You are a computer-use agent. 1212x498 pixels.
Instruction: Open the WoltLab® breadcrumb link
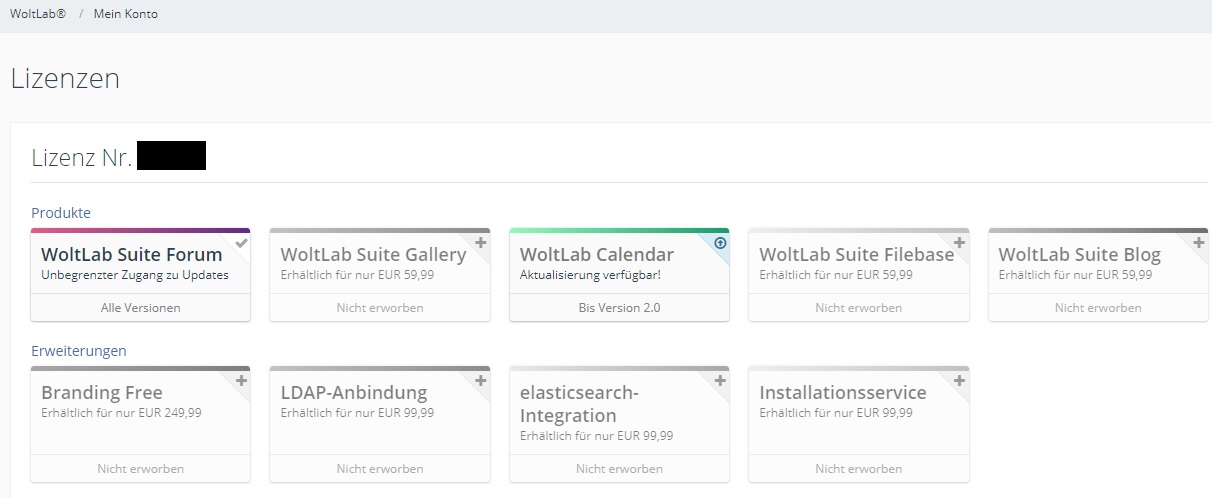(38, 14)
